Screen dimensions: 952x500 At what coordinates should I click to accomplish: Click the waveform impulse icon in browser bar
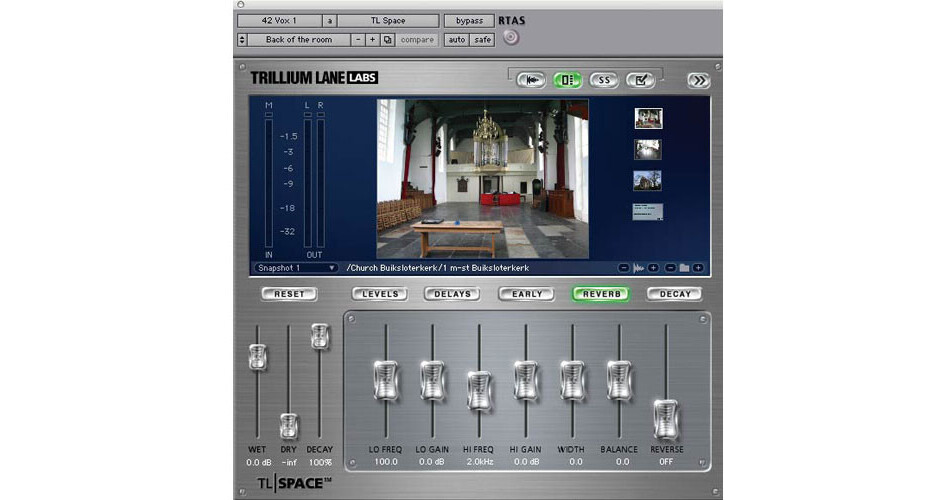(x=638, y=268)
